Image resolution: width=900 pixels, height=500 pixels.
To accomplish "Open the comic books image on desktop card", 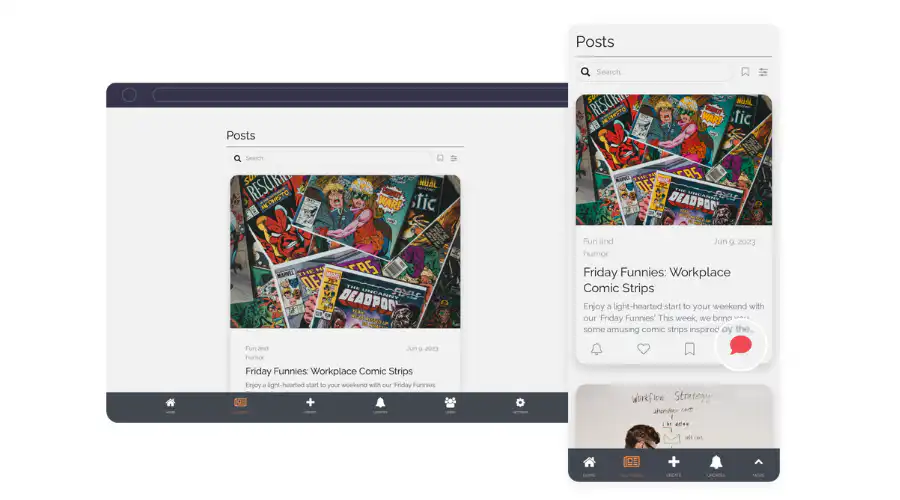I will [x=345, y=251].
